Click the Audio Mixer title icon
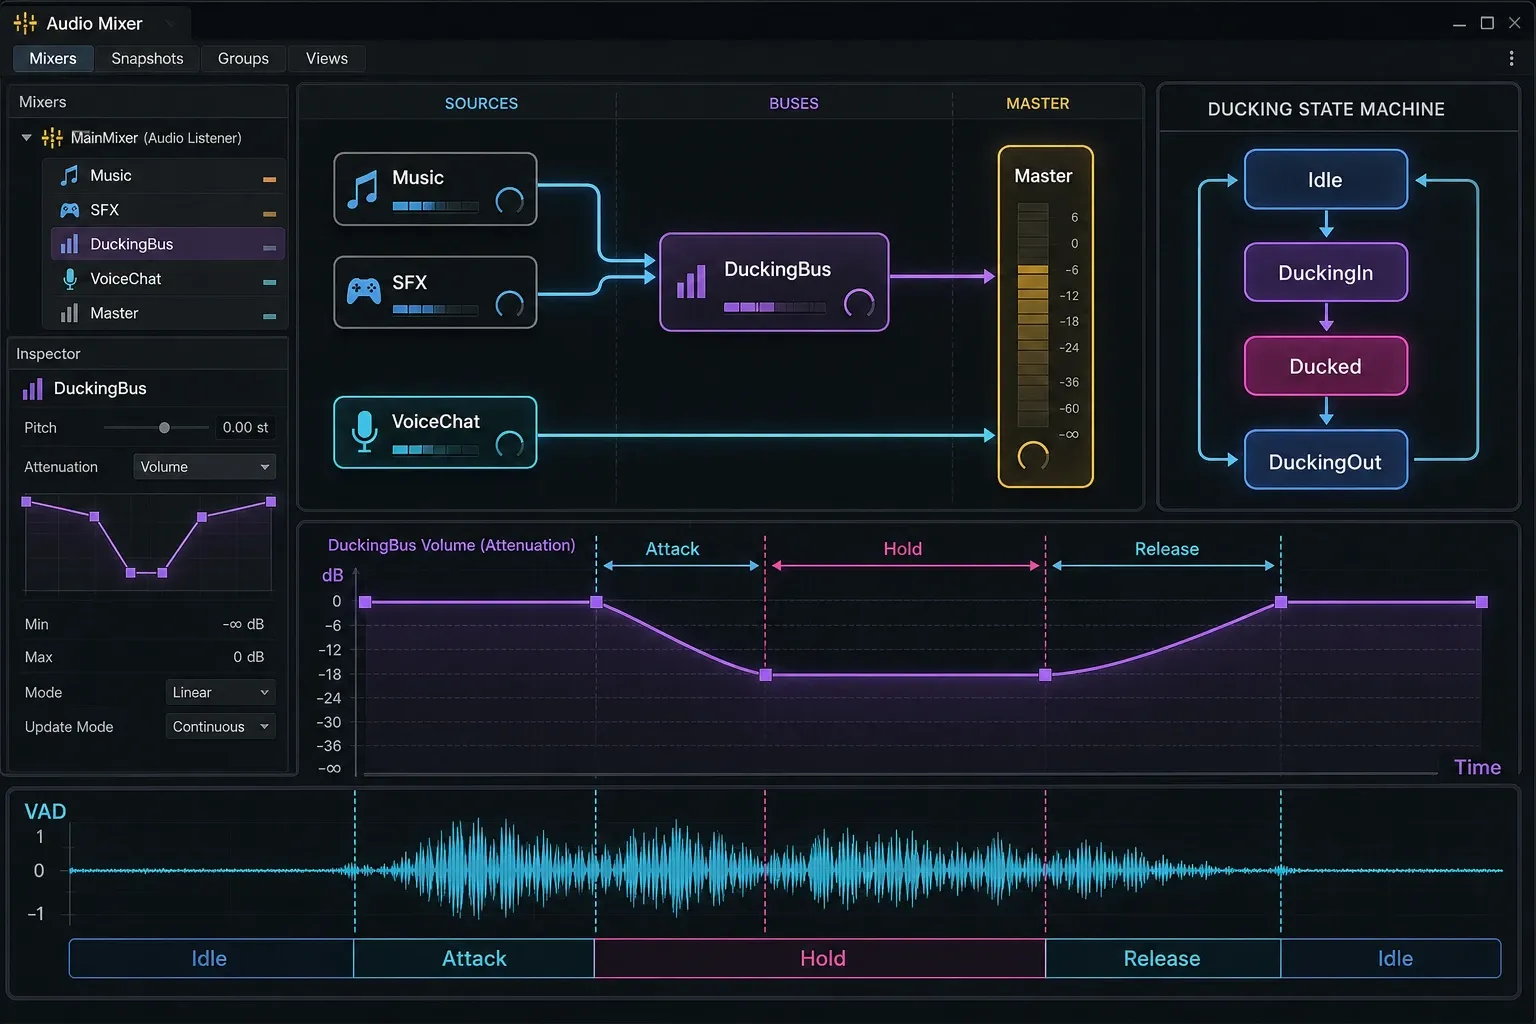Screen dimensions: 1536x1024 25,23
